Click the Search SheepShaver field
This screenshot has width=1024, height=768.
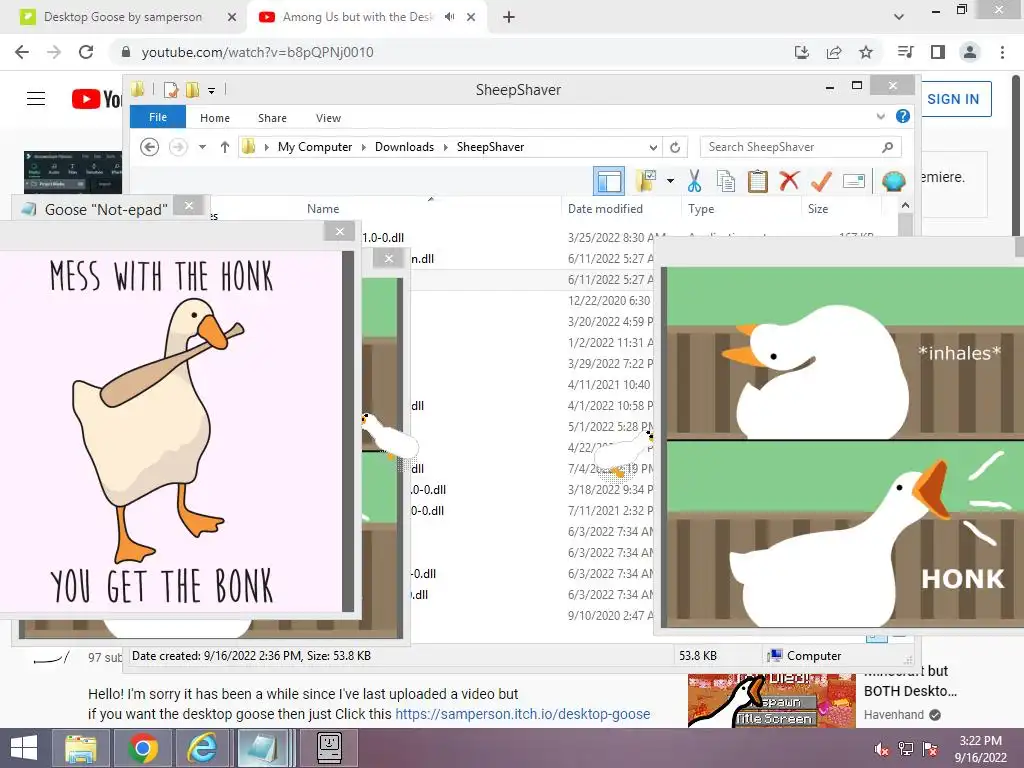[801, 147]
